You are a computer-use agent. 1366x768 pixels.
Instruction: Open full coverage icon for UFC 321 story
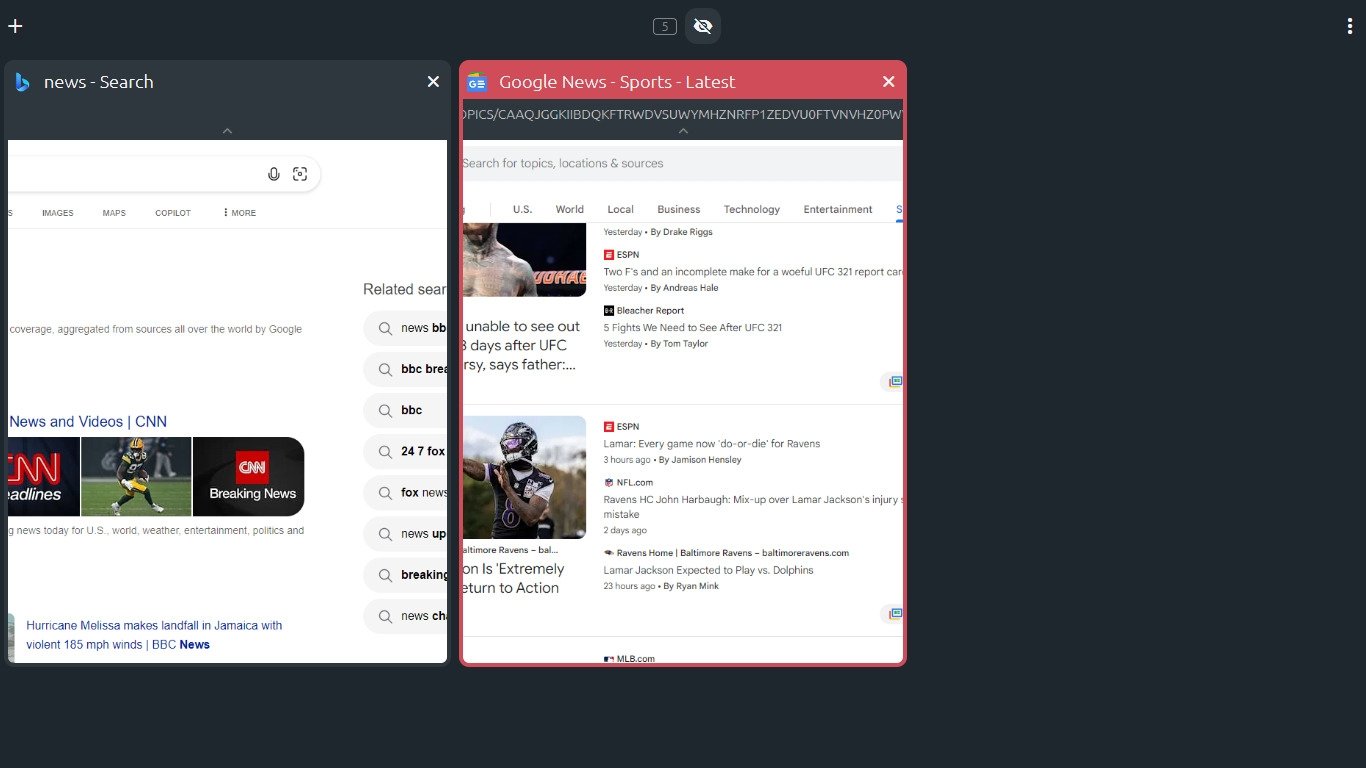(x=894, y=382)
